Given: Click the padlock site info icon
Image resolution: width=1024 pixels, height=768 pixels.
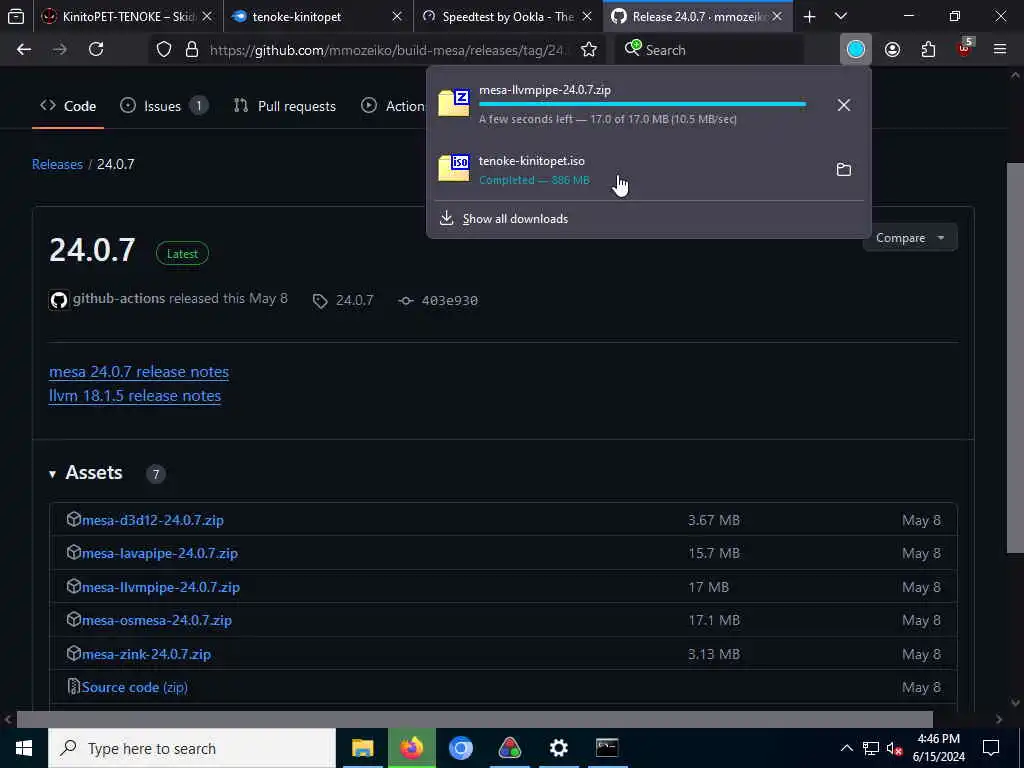Looking at the screenshot, I should (192, 50).
